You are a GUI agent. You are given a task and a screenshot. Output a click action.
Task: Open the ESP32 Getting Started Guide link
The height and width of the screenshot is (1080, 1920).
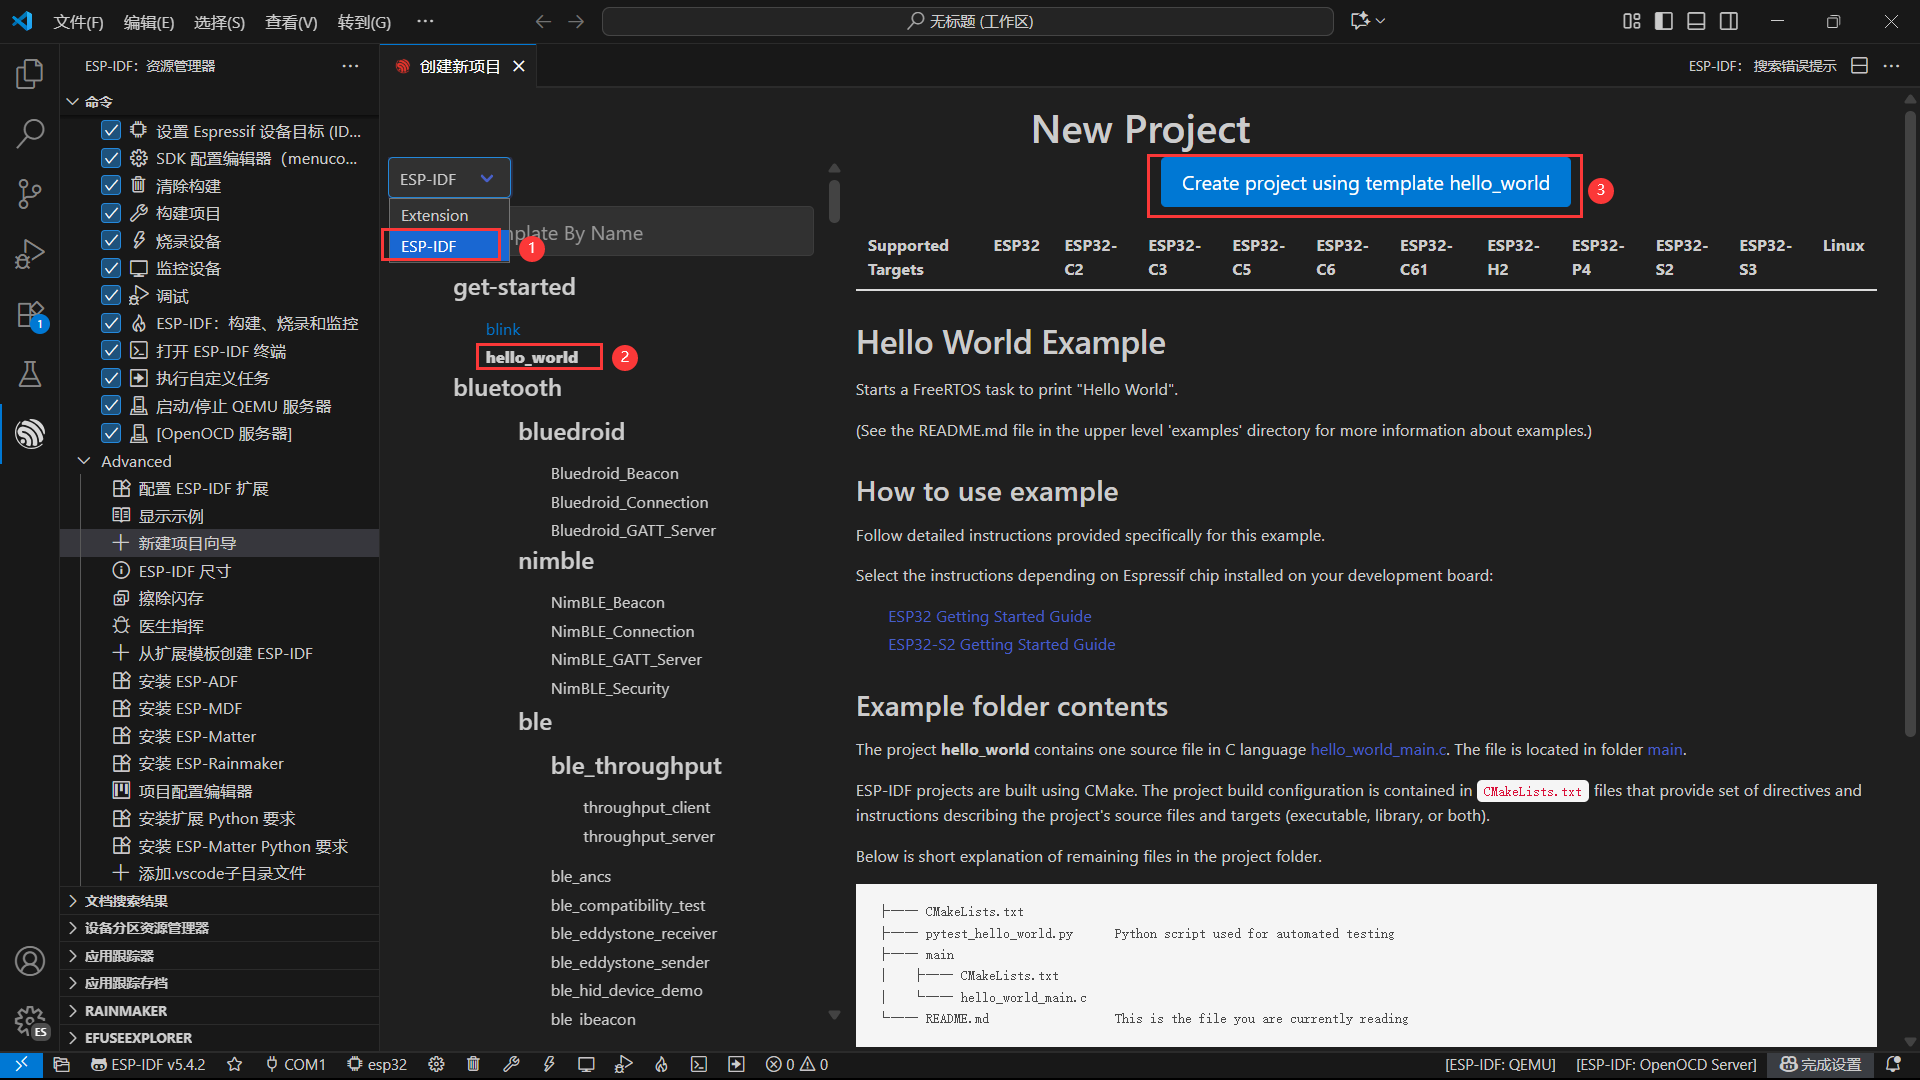pos(989,616)
